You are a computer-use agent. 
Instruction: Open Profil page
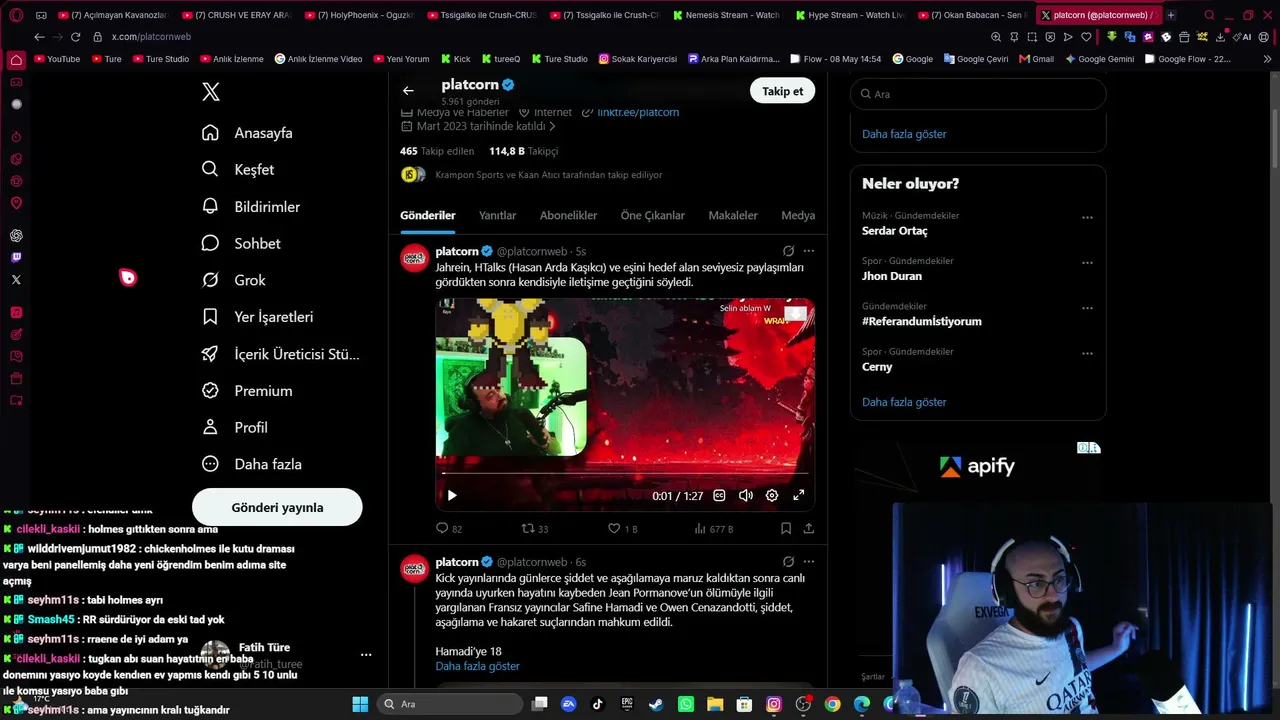(234, 428)
